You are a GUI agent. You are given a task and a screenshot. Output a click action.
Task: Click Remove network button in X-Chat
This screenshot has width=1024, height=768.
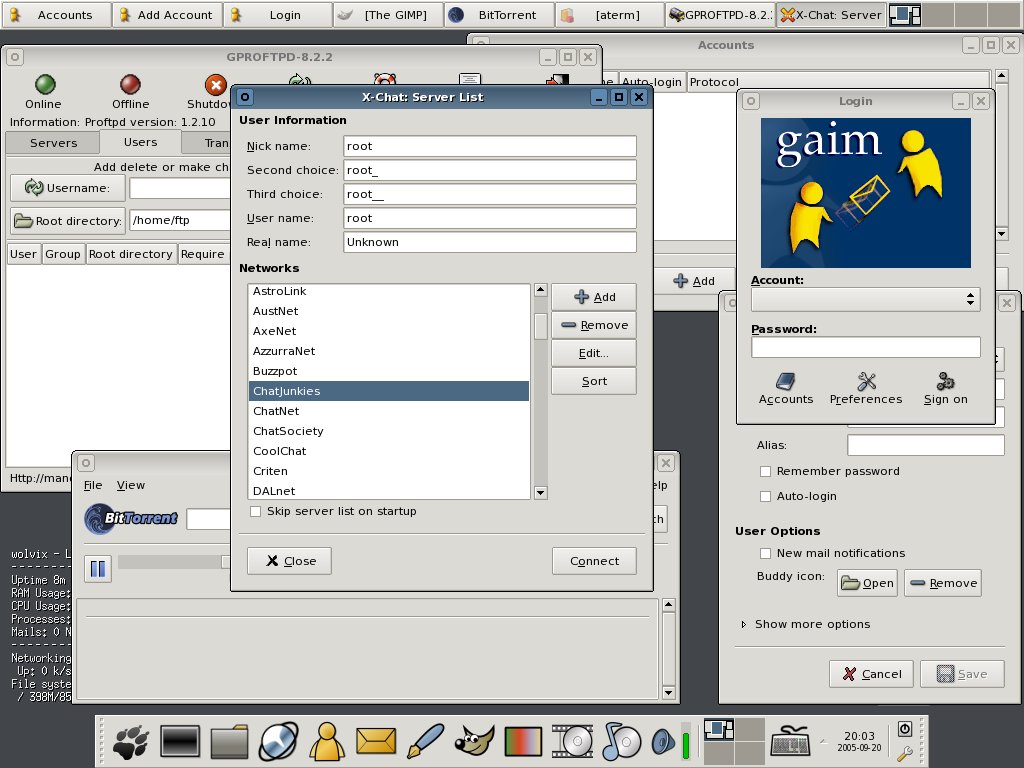(x=594, y=325)
